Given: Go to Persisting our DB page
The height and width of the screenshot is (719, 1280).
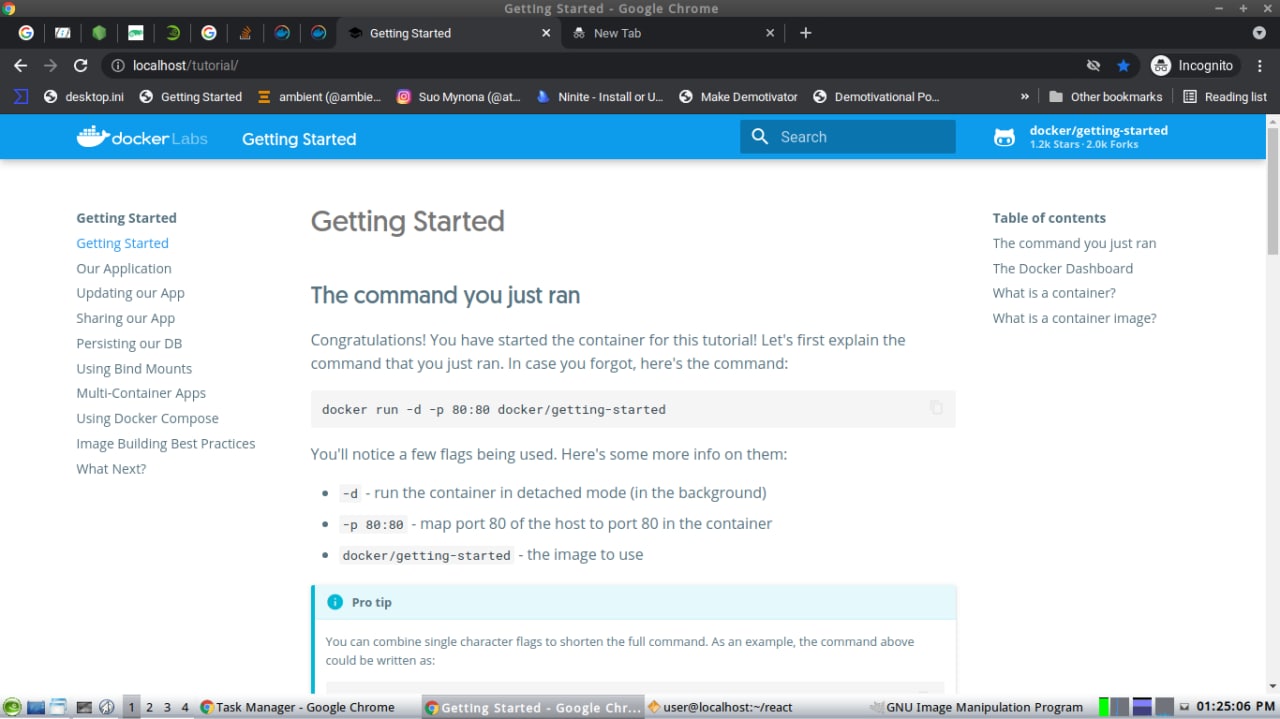Looking at the screenshot, I should (x=129, y=343).
